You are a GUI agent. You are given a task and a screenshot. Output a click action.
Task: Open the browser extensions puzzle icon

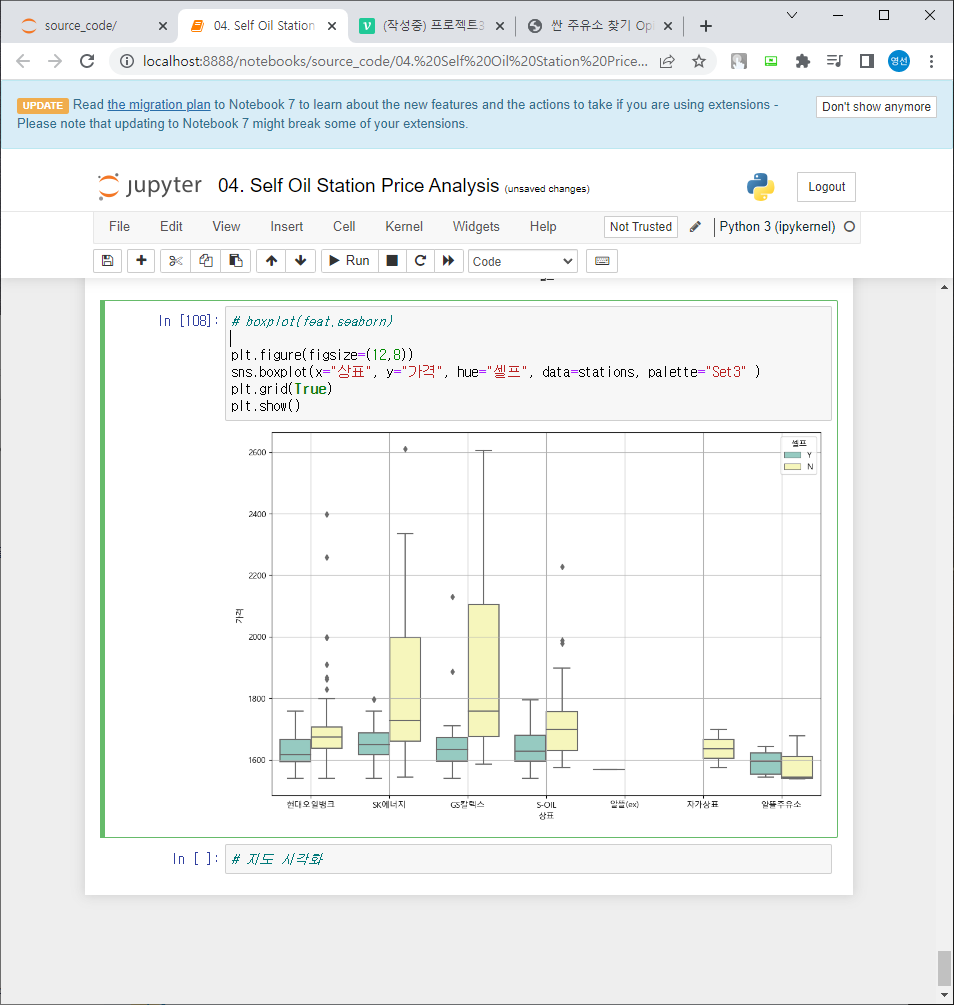pos(802,62)
